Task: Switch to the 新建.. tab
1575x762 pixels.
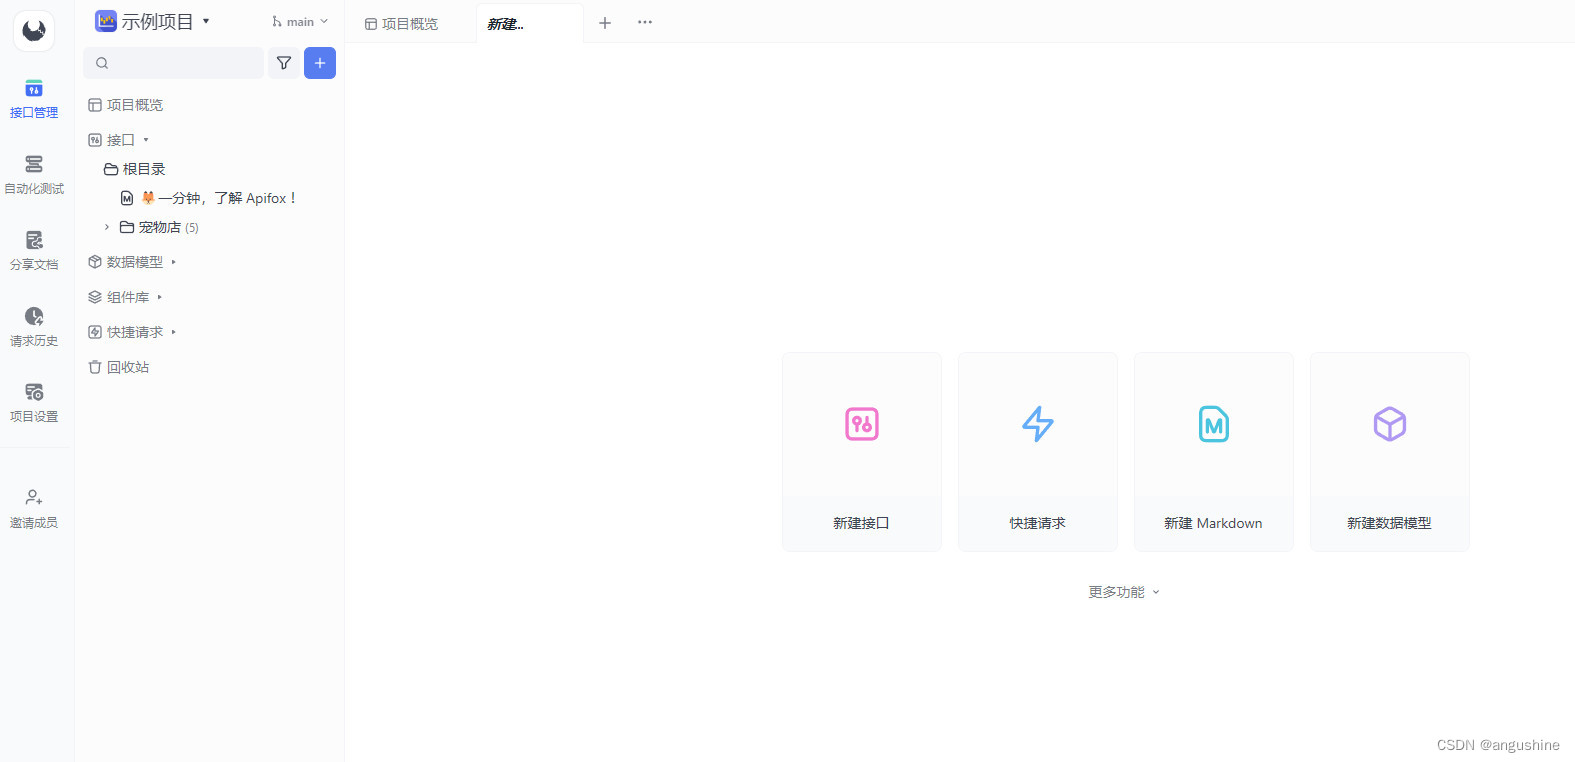Action: [x=530, y=23]
